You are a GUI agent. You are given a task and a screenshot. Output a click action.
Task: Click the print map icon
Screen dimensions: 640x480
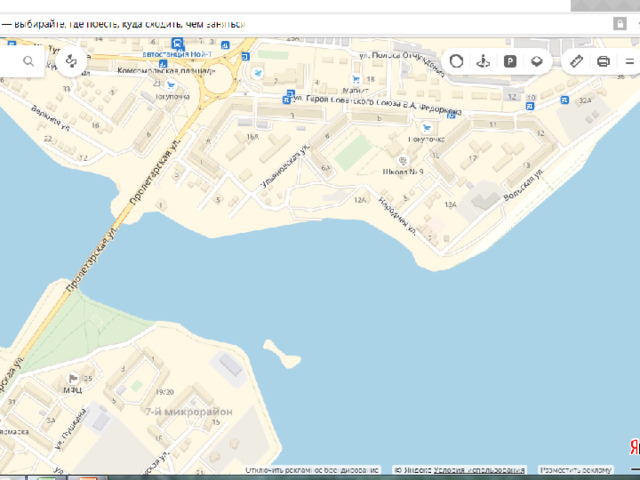pos(603,62)
